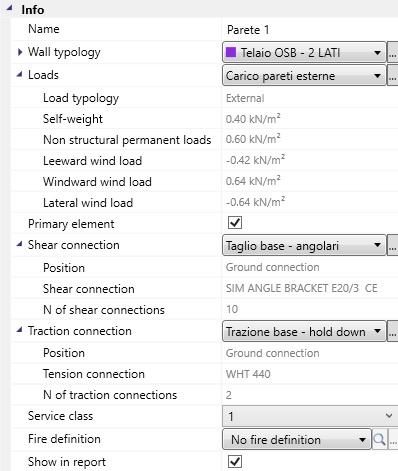
Task: Open ellipsis button next to Fire definition
Action: point(393,440)
